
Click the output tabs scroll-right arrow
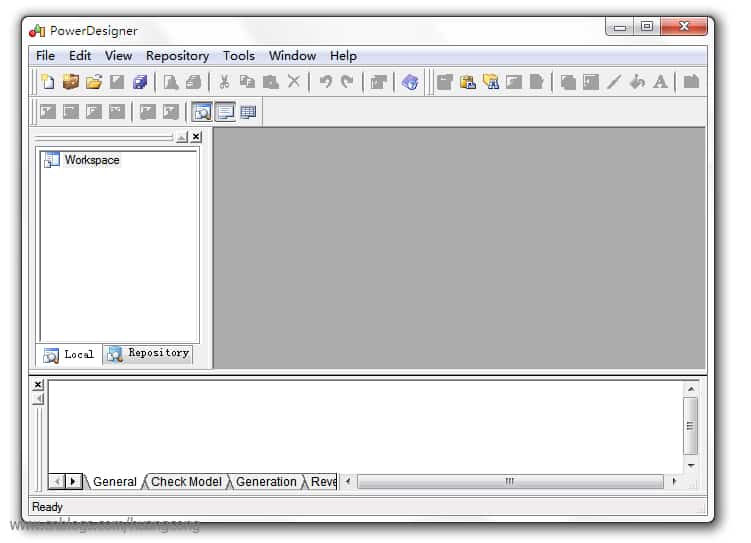[x=73, y=481]
